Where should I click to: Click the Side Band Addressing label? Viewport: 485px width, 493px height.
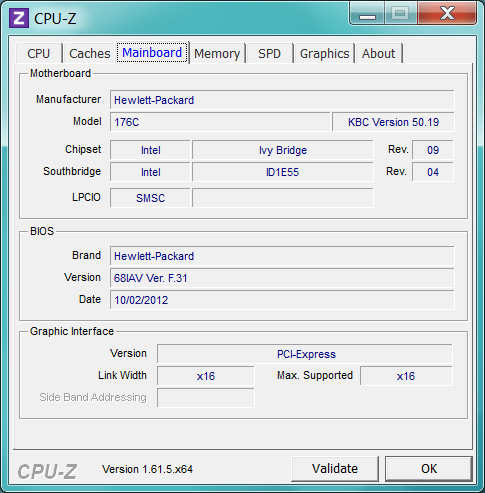[x=93, y=397]
